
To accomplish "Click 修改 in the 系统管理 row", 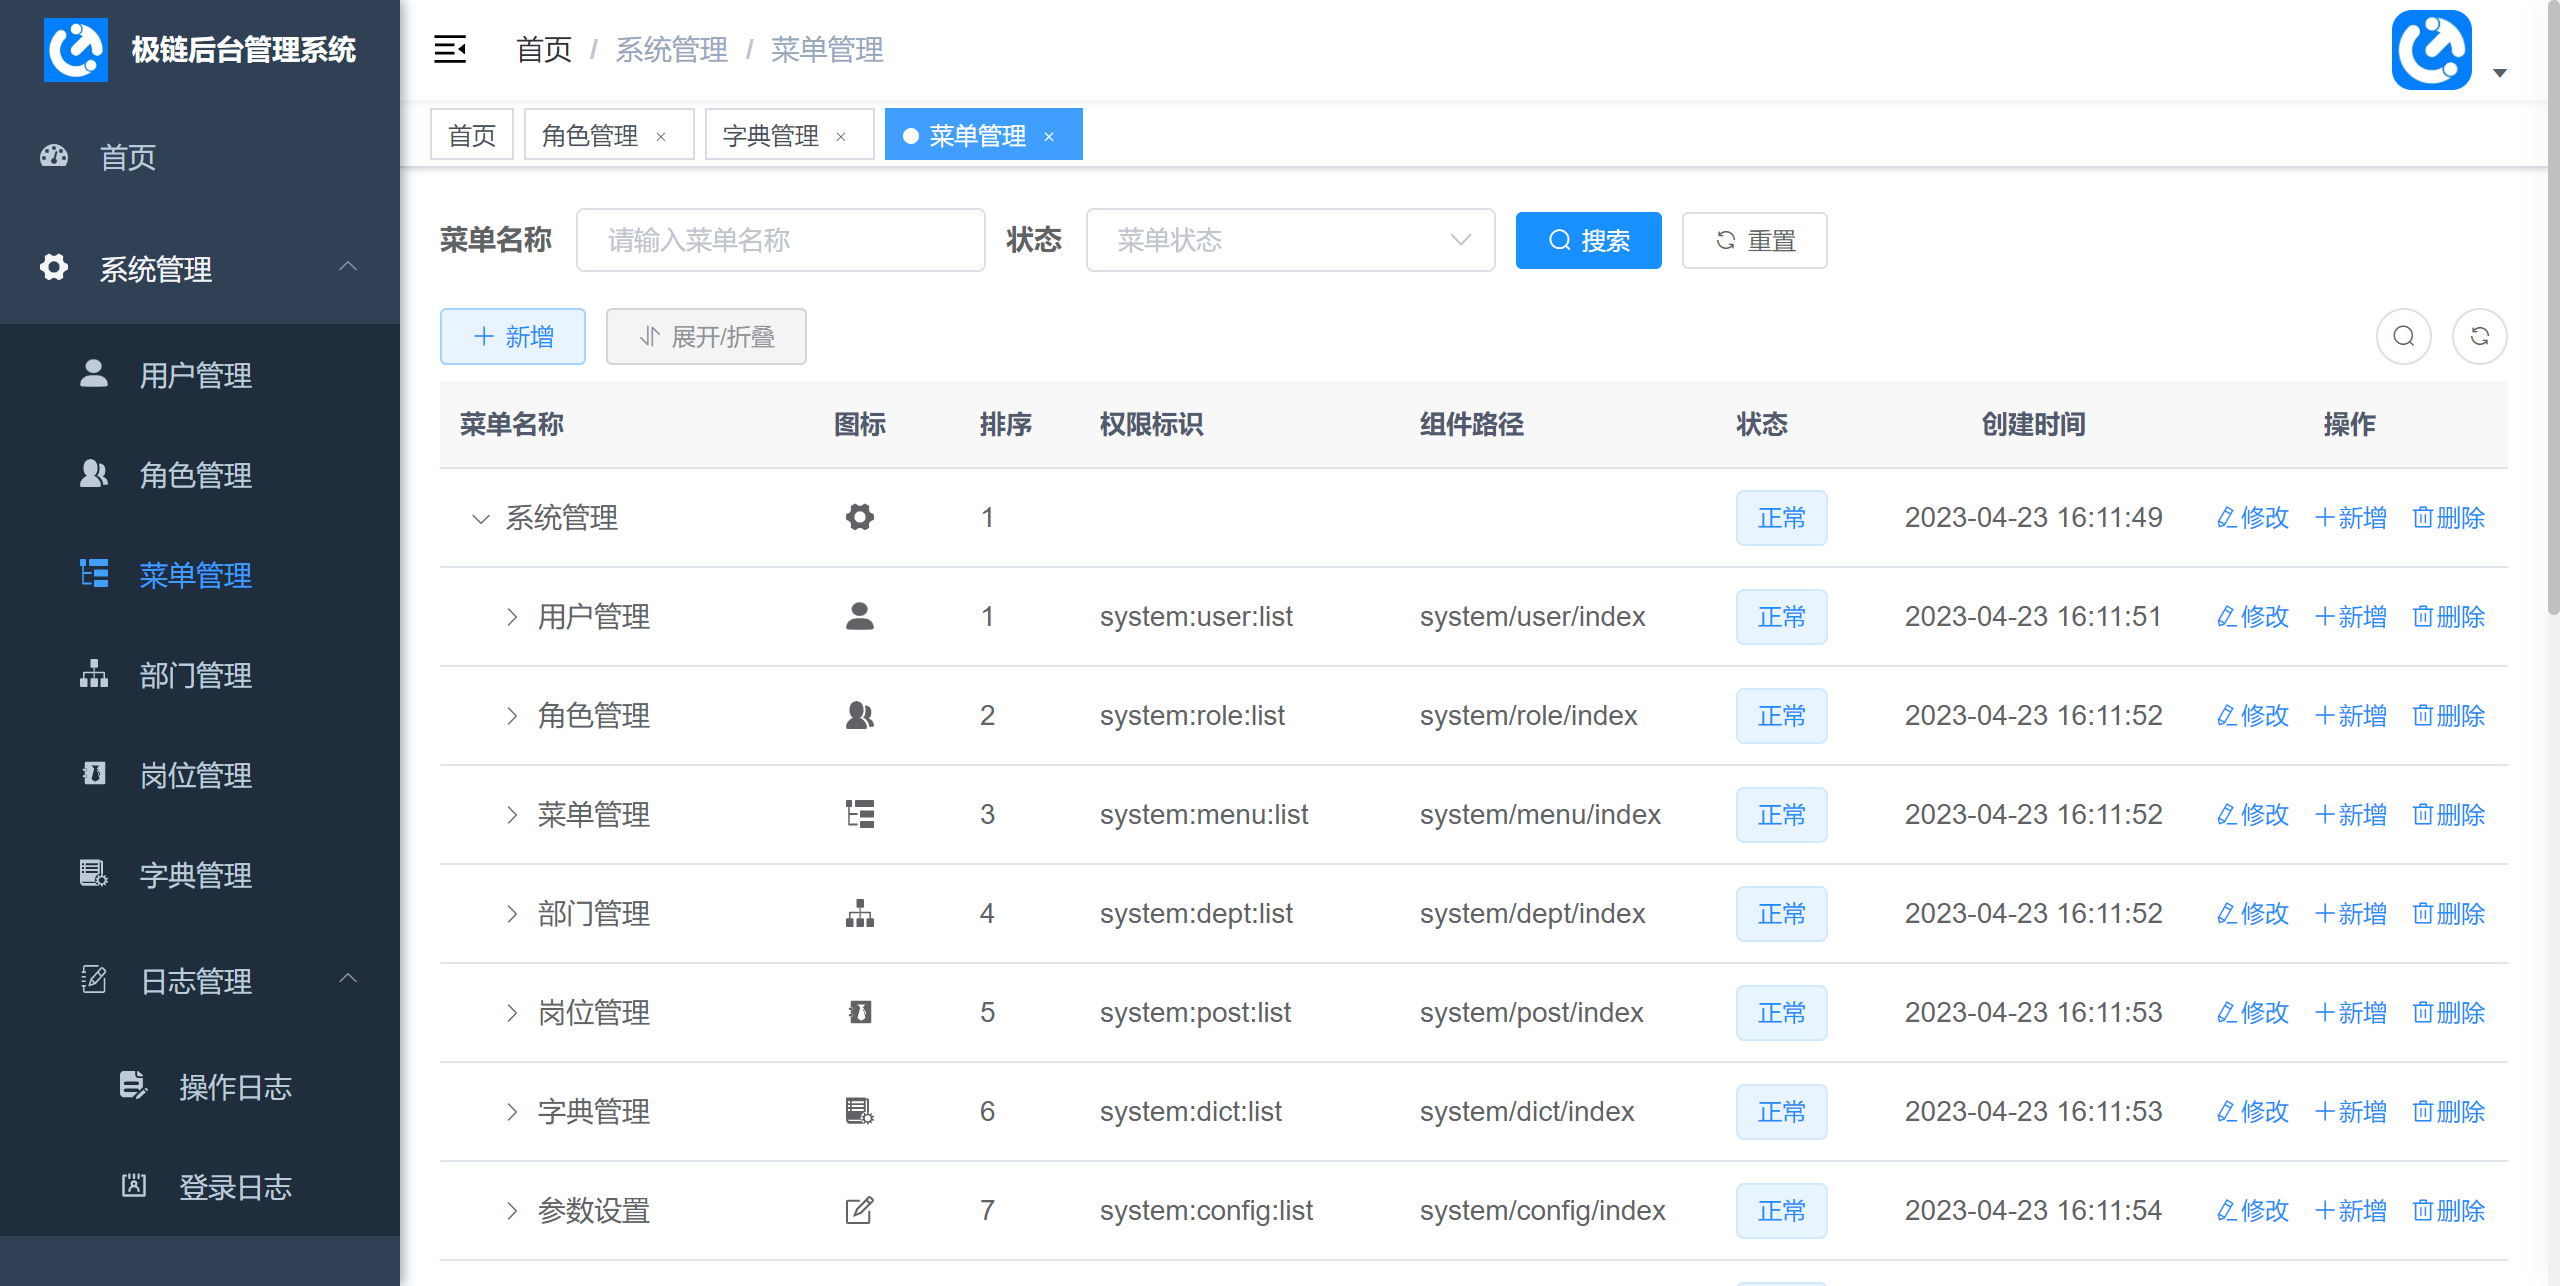I will click(x=2252, y=518).
